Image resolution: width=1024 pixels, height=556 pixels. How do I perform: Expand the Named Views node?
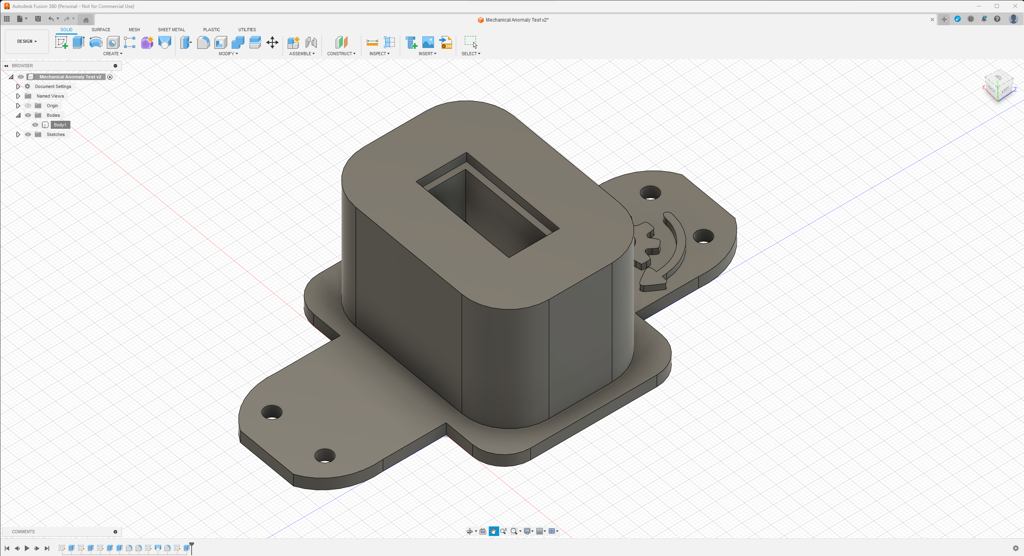(x=18, y=96)
